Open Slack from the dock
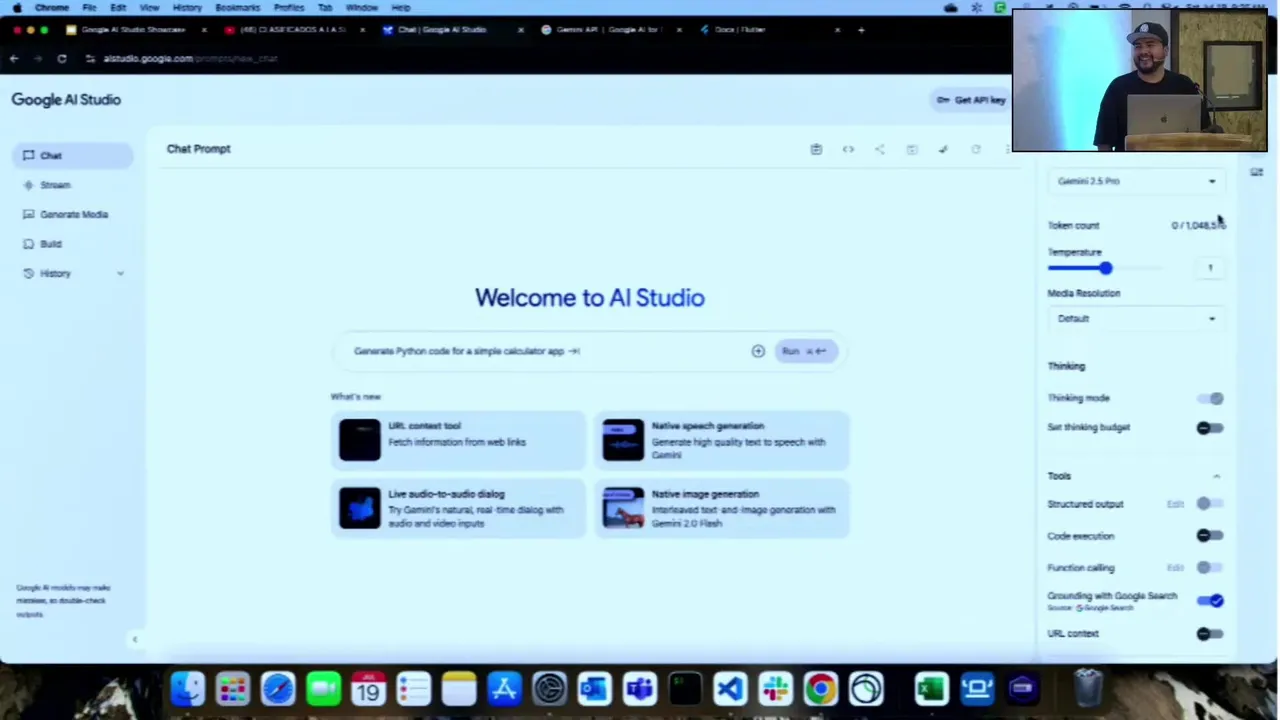The image size is (1280, 720). coord(775,689)
